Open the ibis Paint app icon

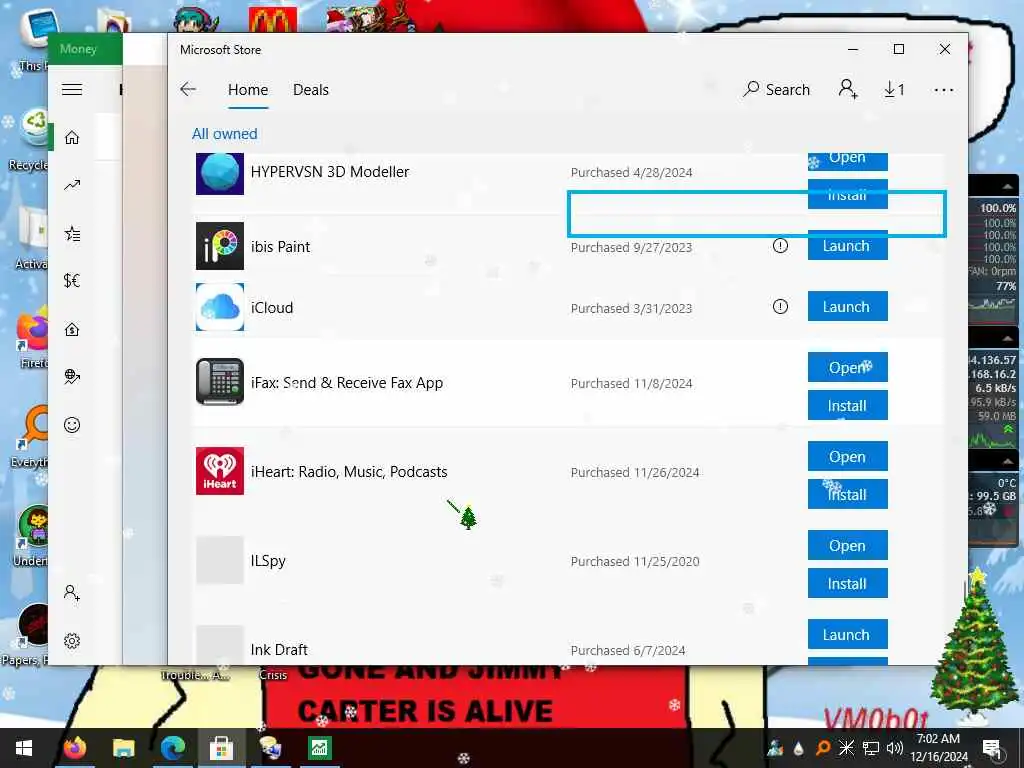220,246
